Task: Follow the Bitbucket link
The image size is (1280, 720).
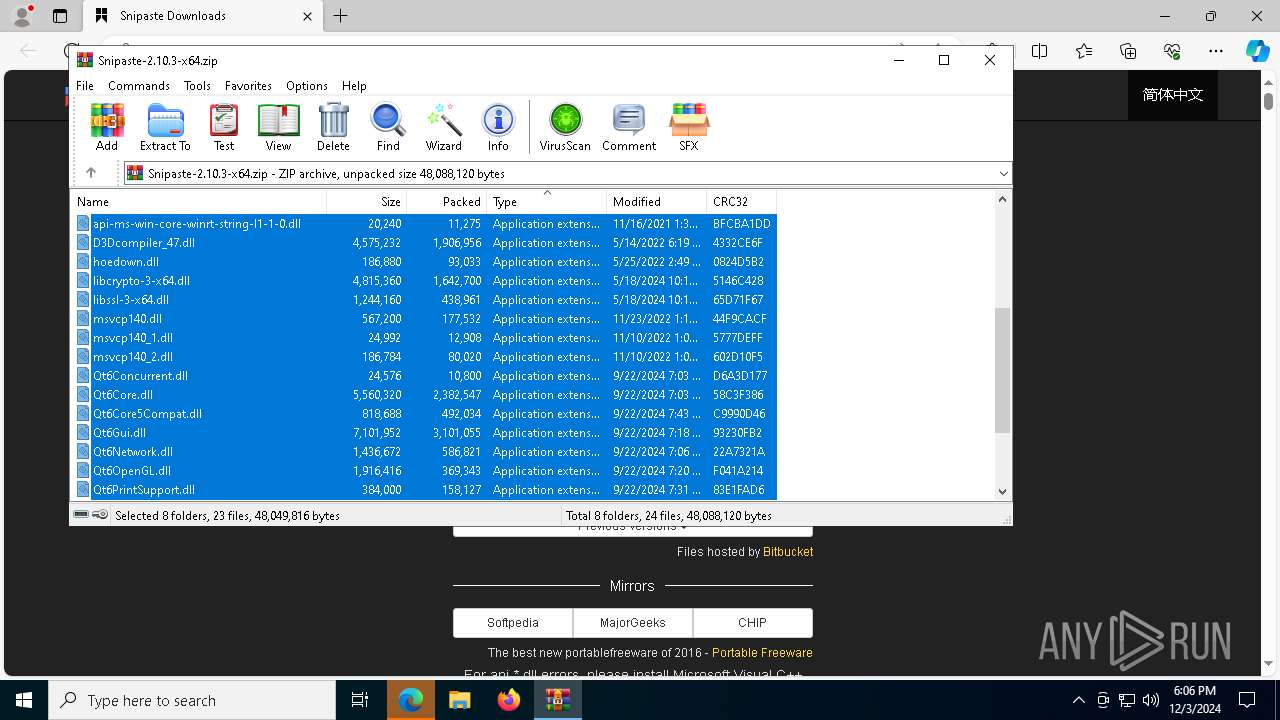Action: [x=788, y=552]
